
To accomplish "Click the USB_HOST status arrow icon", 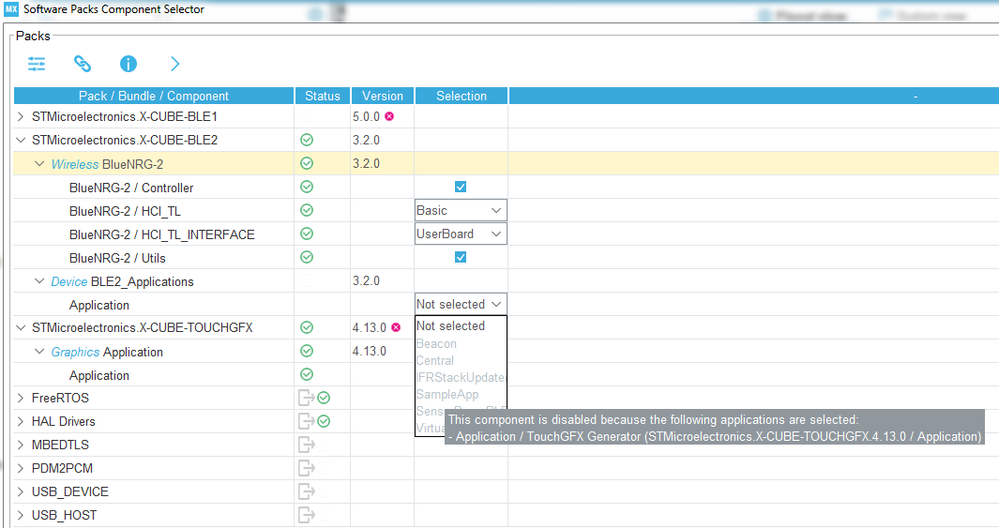I will pos(306,515).
